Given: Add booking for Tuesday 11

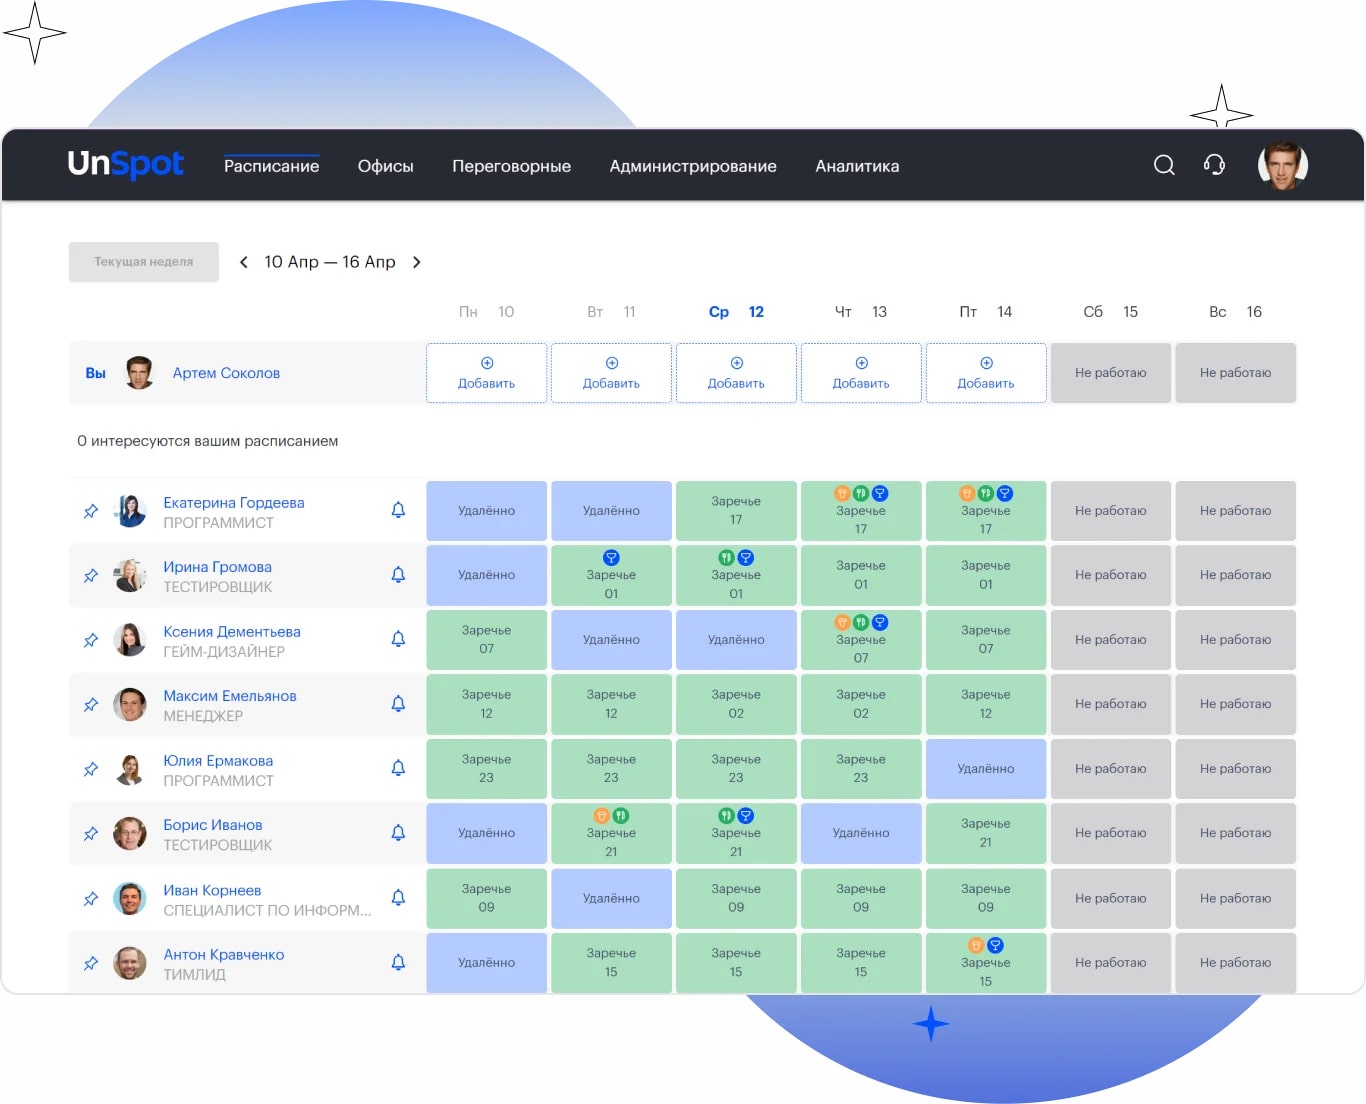Looking at the screenshot, I should tap(611, 373).
